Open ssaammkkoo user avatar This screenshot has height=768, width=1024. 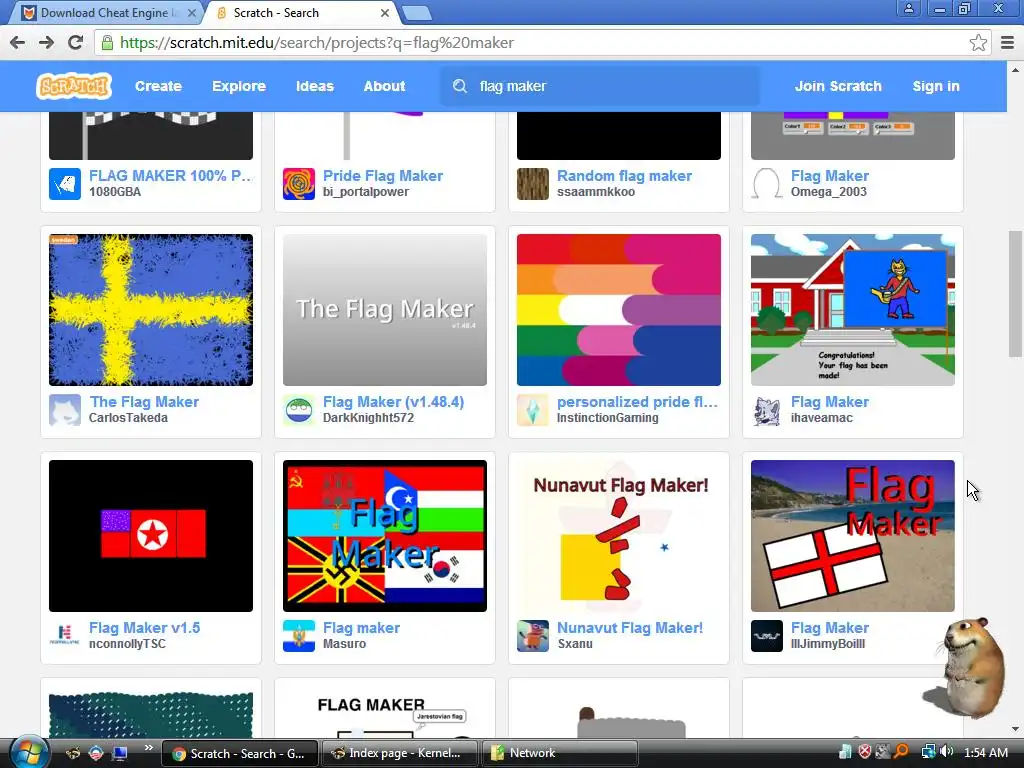(533, 184)
